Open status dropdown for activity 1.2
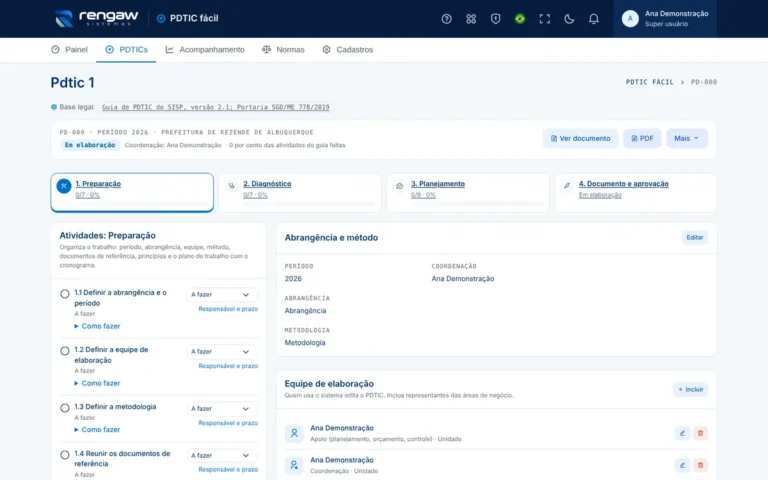Image resolution: width=768 pixels, height=480 pixels. tap(222, 352)
